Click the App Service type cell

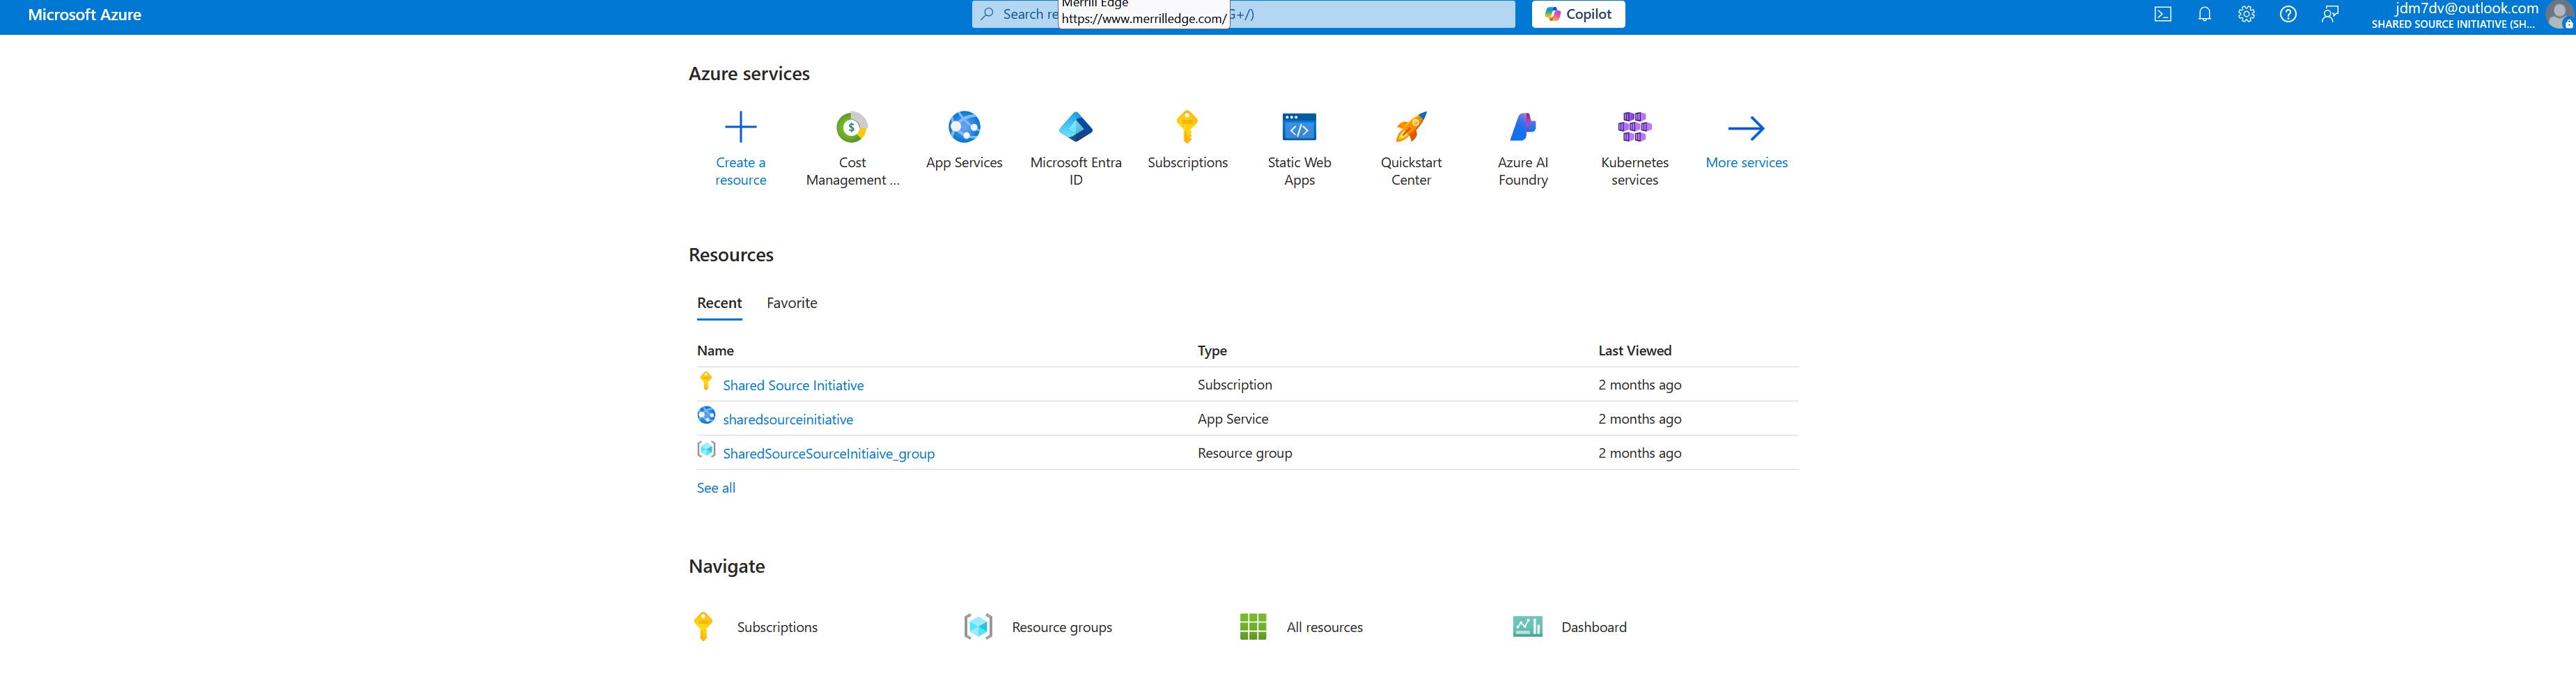[x=1233, y=419]
